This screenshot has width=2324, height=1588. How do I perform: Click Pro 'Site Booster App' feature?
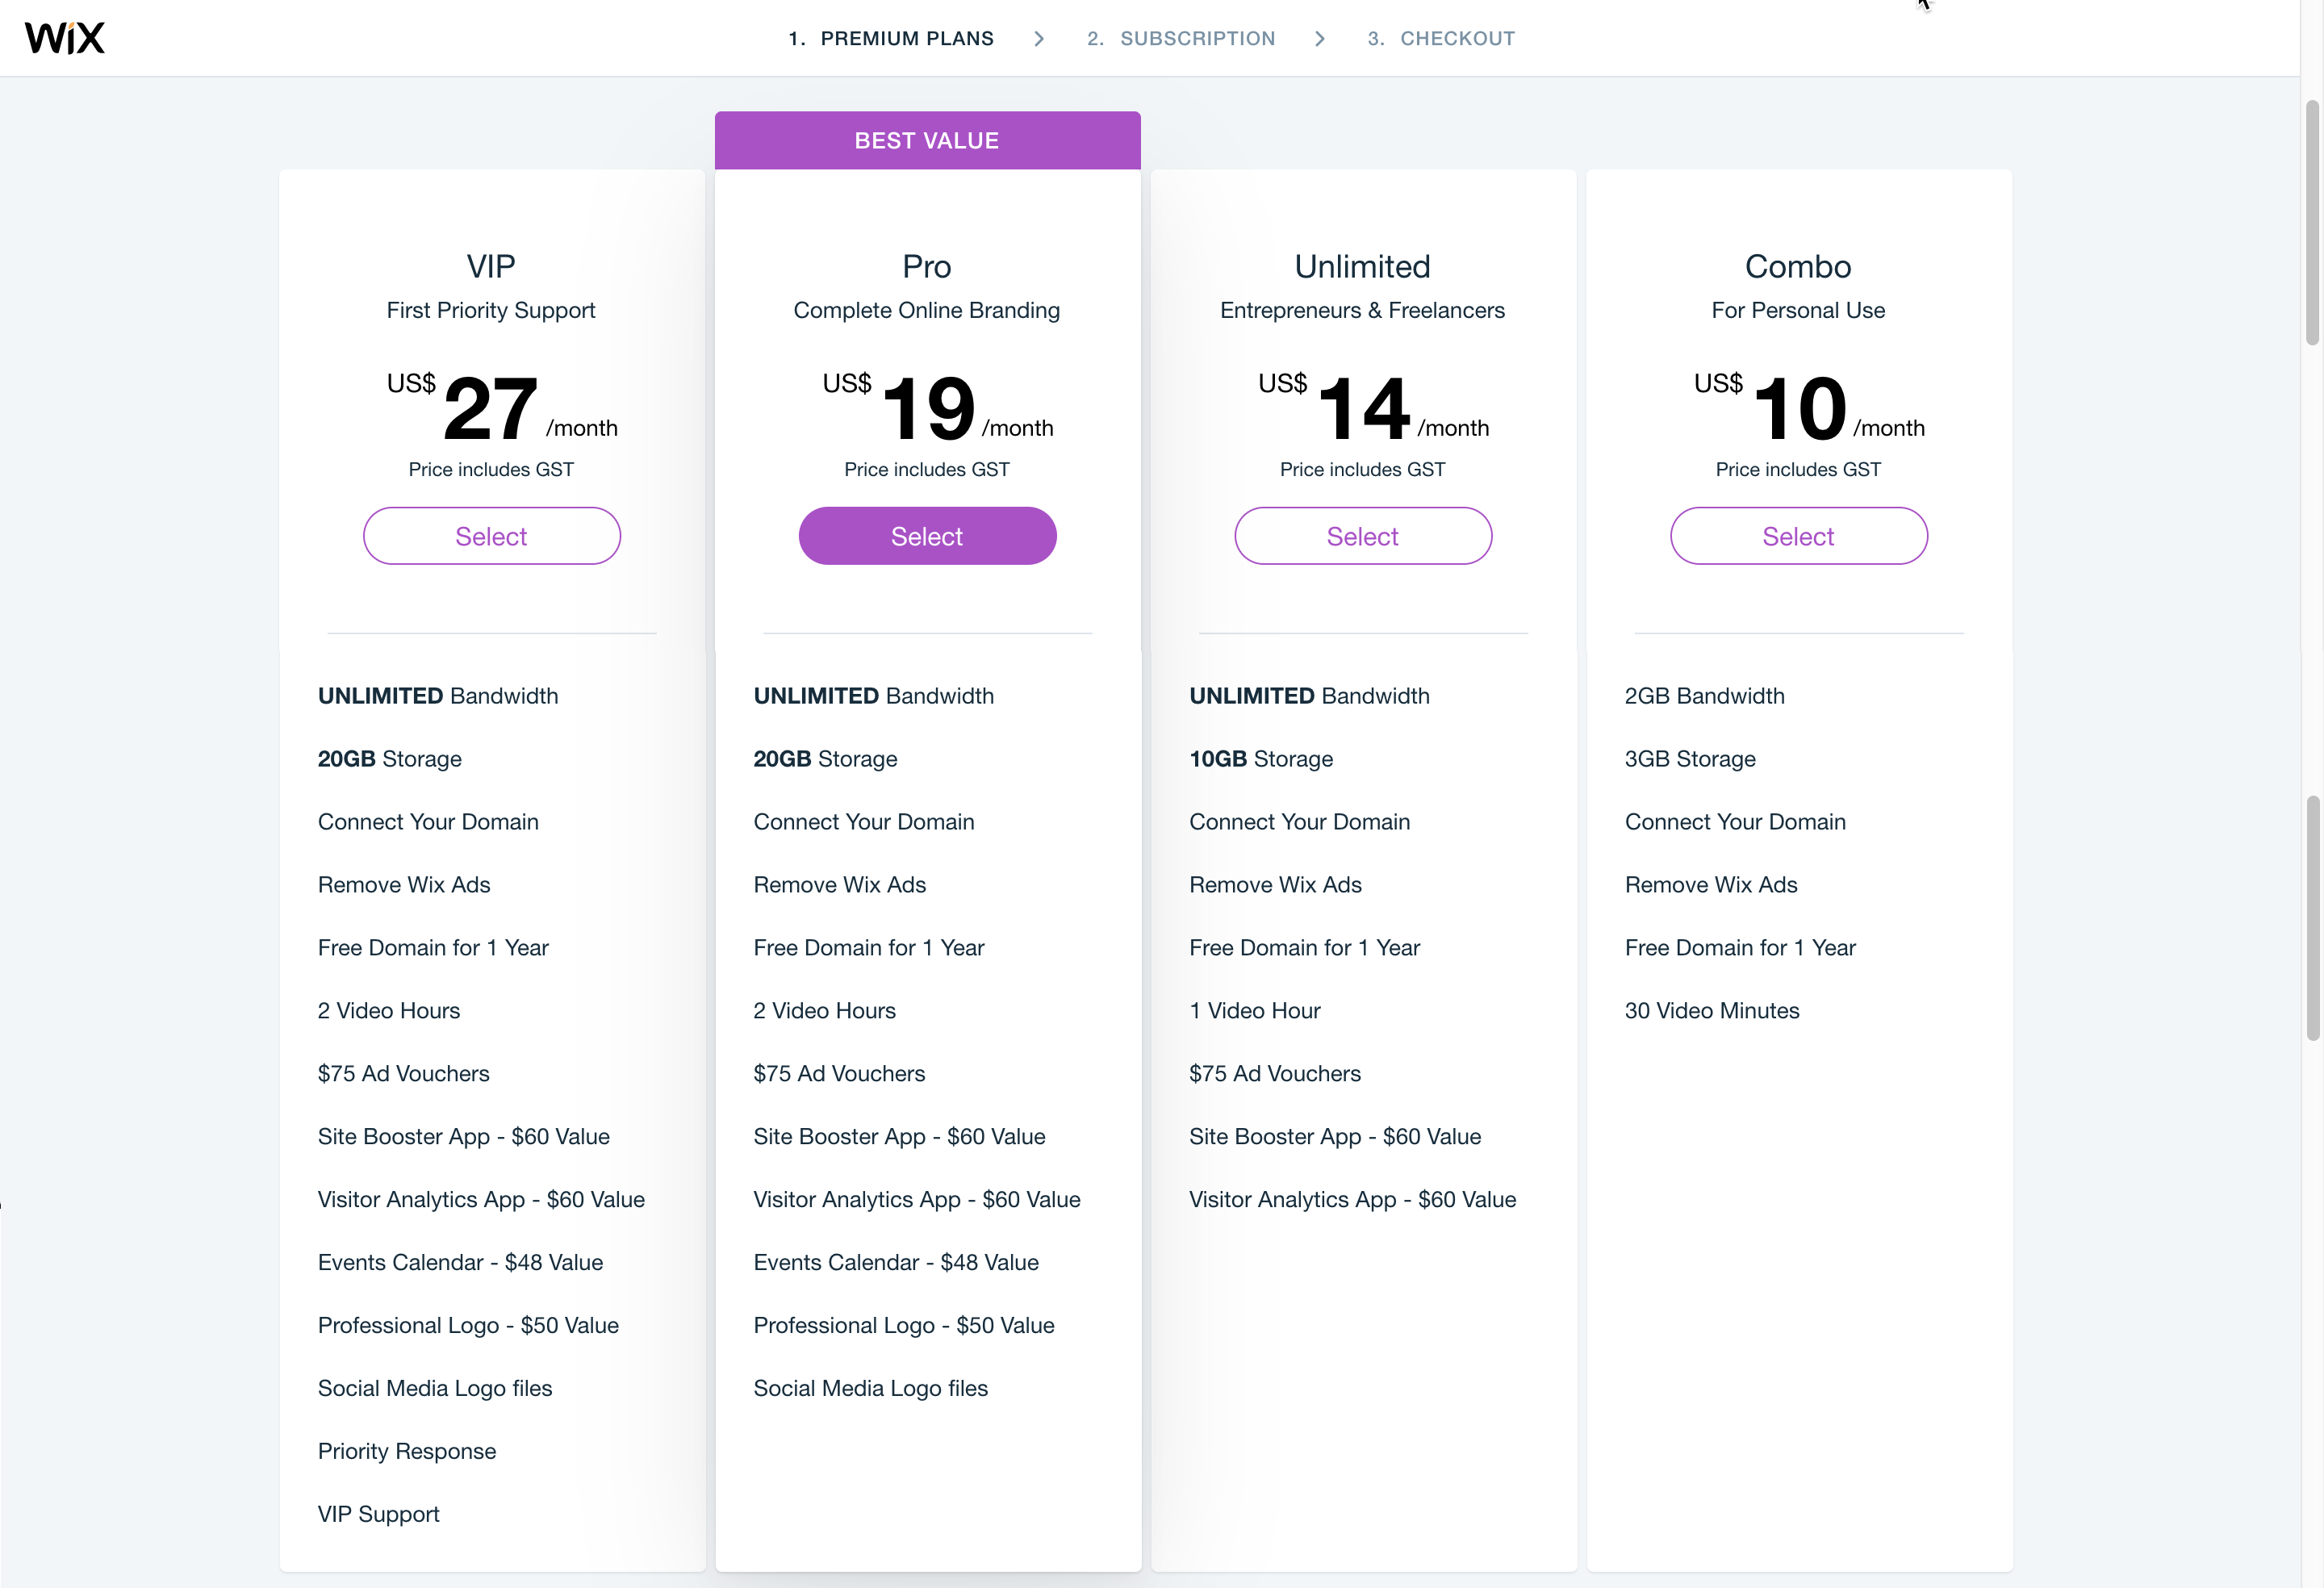coord(899,1136)
